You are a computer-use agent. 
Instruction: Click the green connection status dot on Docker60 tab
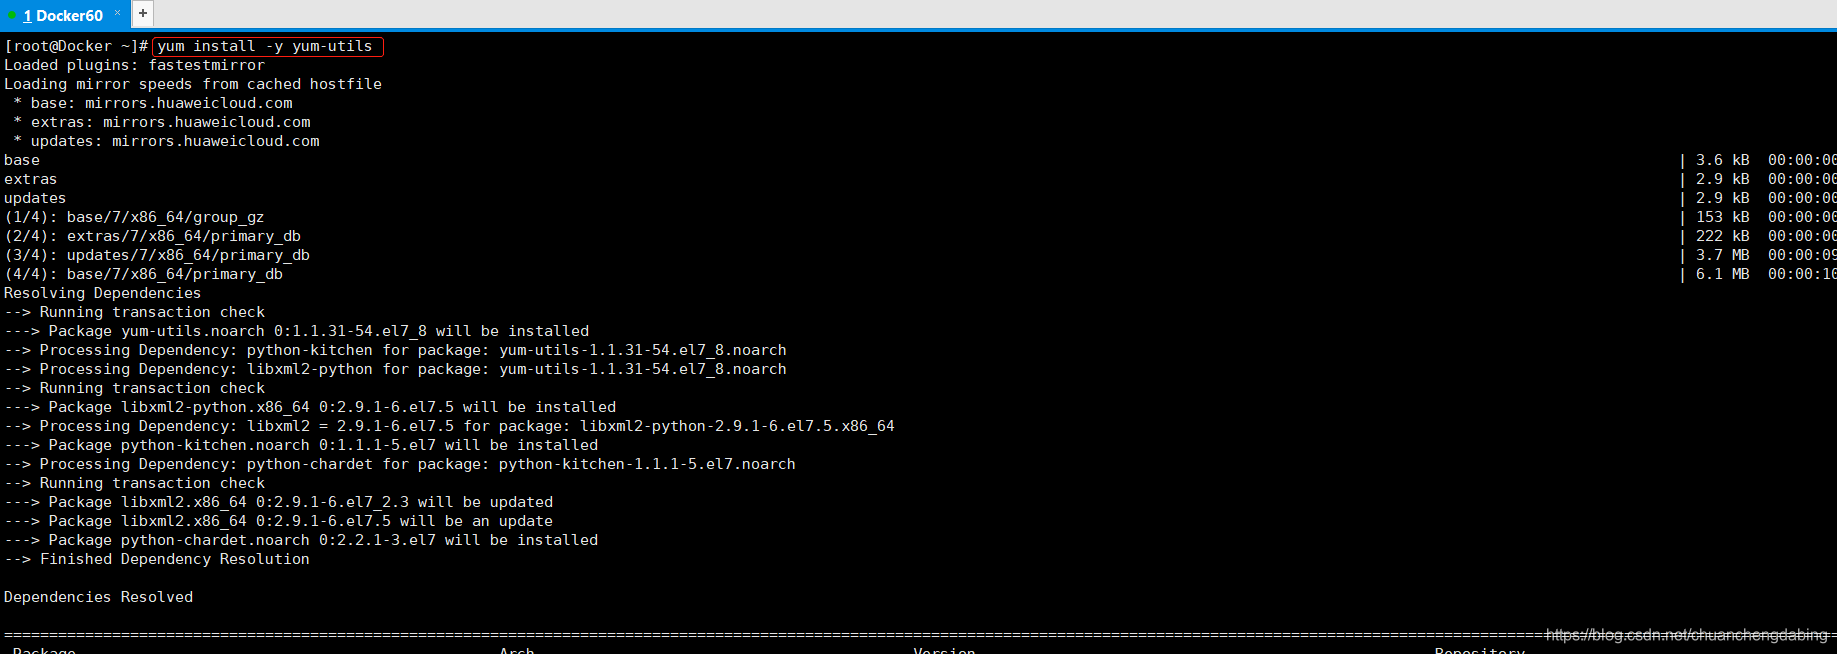[x=11, y=16]
